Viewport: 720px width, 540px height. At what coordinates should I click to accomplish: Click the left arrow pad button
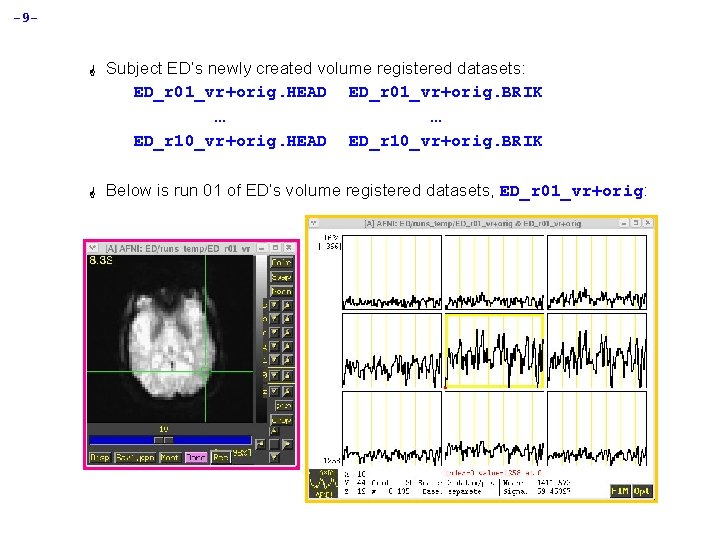(x=260, y=444)
